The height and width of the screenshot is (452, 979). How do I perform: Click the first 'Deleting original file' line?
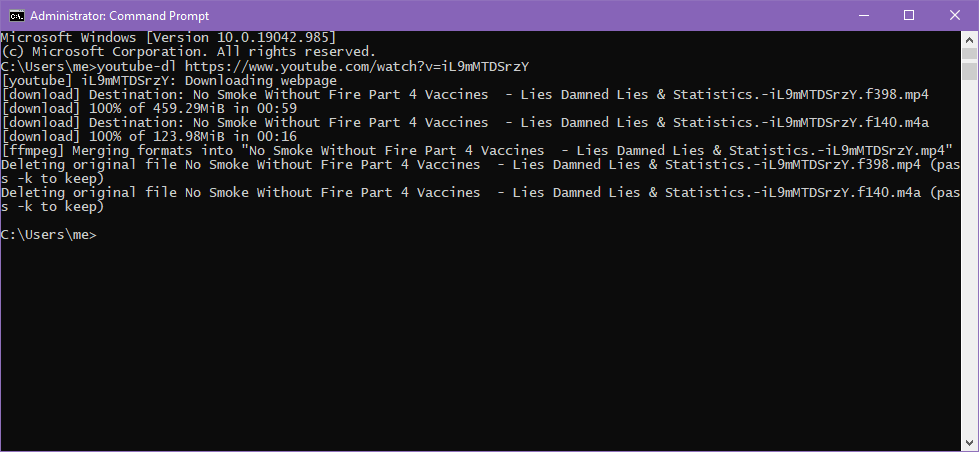[480, 172]
